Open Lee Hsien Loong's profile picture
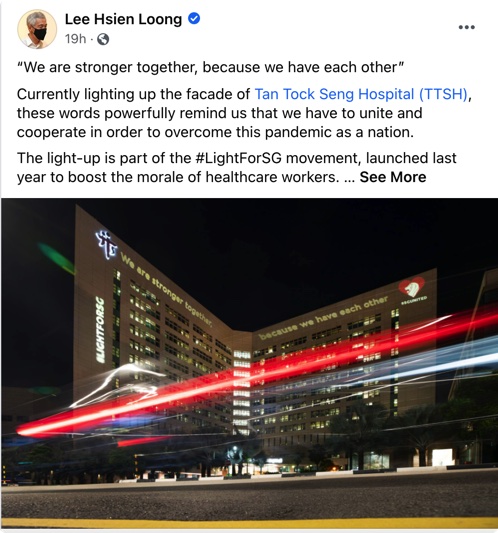The height and width of the screenshot is (533, 498). click(x=37, y=29)
